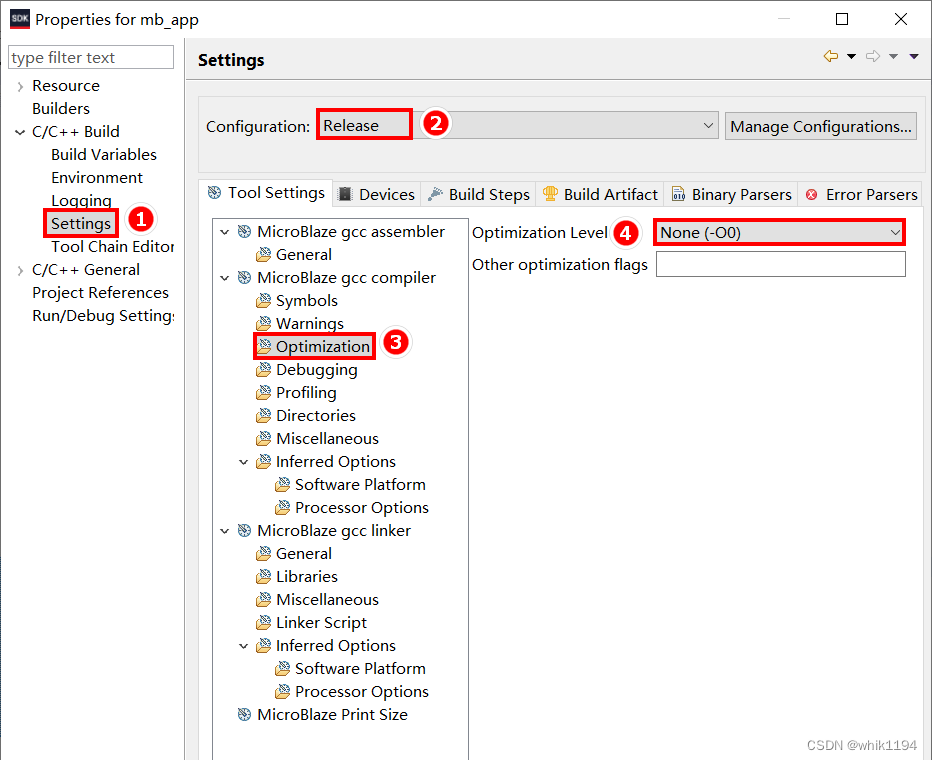Collapse the MicroBlaze gcc compiler node
This screenshot has width=932, height=760.
[x=225, y=277]
